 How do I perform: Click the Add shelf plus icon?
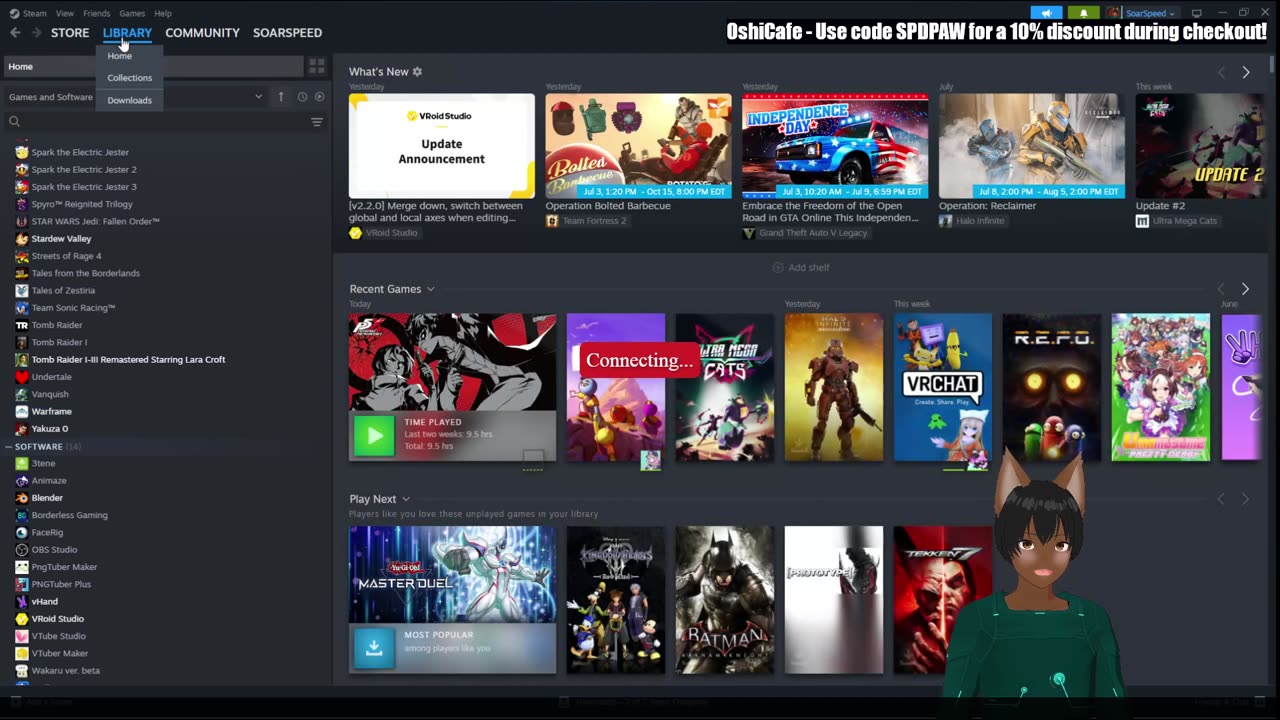click(x=778, y=268)
